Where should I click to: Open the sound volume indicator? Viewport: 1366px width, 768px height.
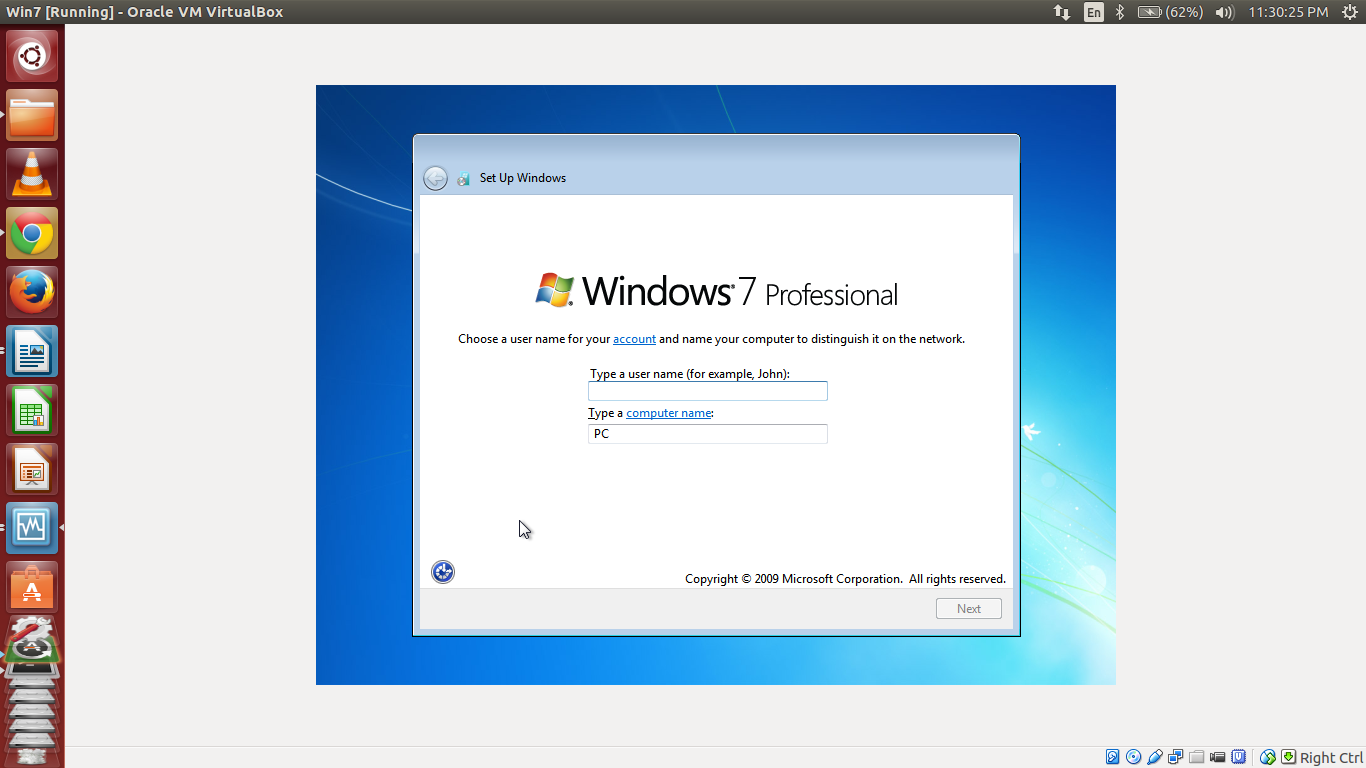[1224, 12]
